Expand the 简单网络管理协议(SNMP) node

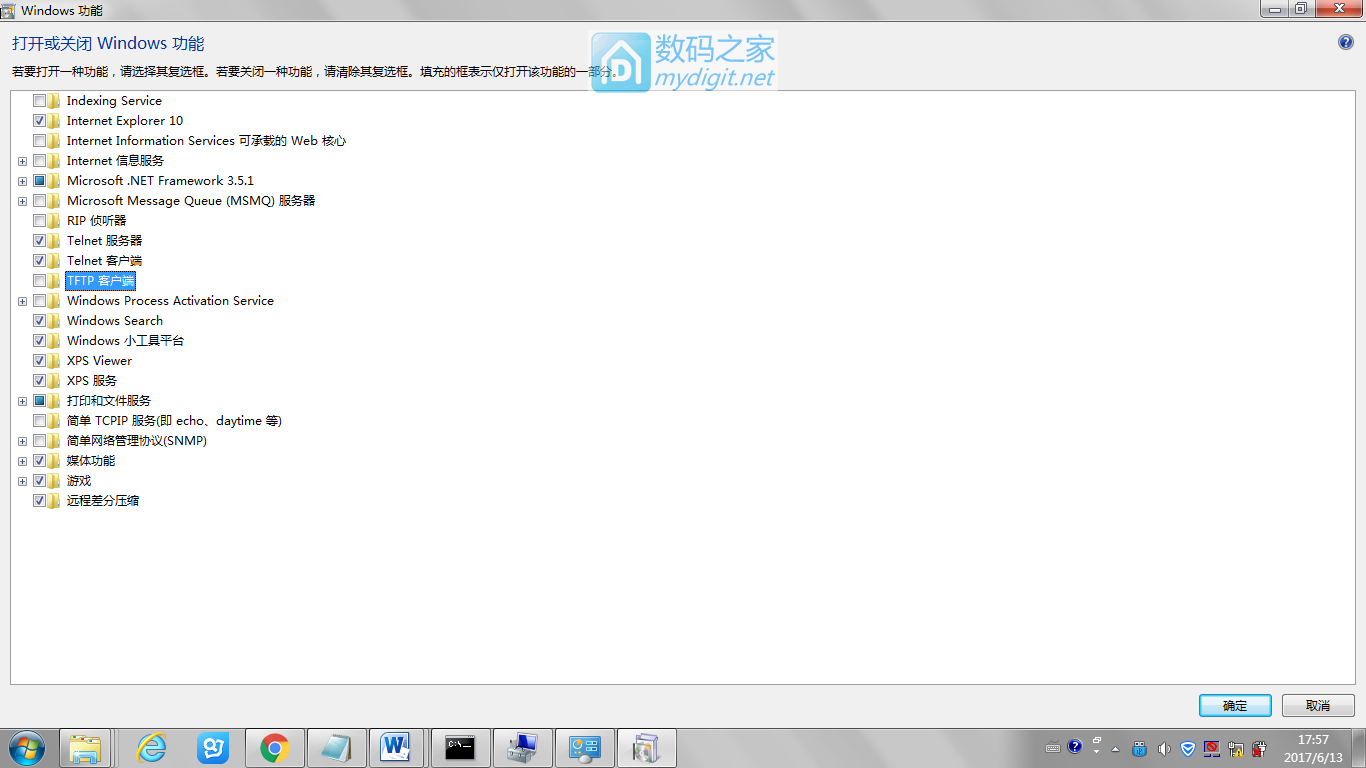[x=22, y=441]
